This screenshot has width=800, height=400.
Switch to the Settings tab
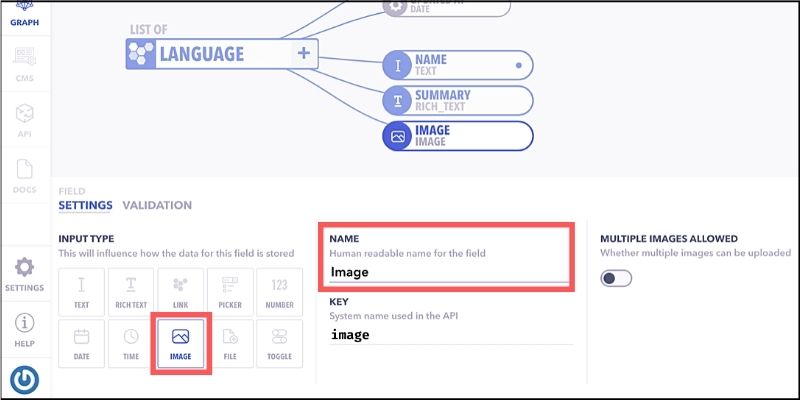tap(85, 205)
